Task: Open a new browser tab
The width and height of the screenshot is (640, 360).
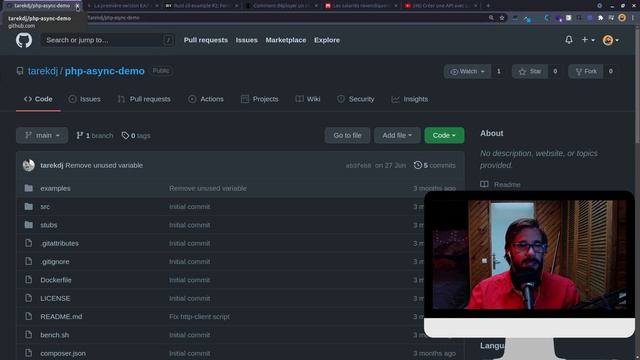Action: [488, 6]
